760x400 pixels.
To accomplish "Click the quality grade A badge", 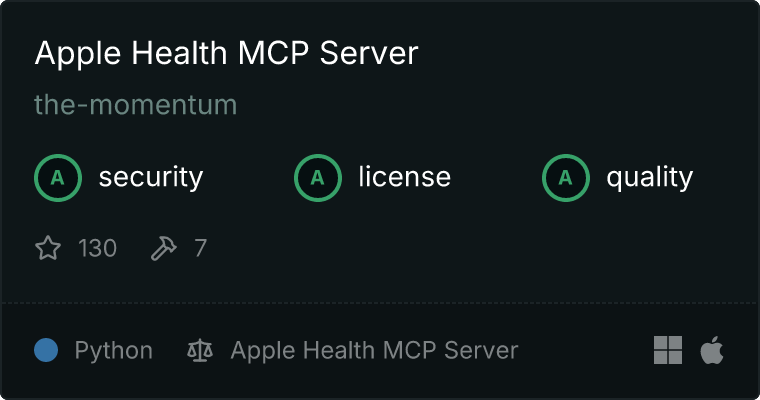I will (x=566, y=178).
